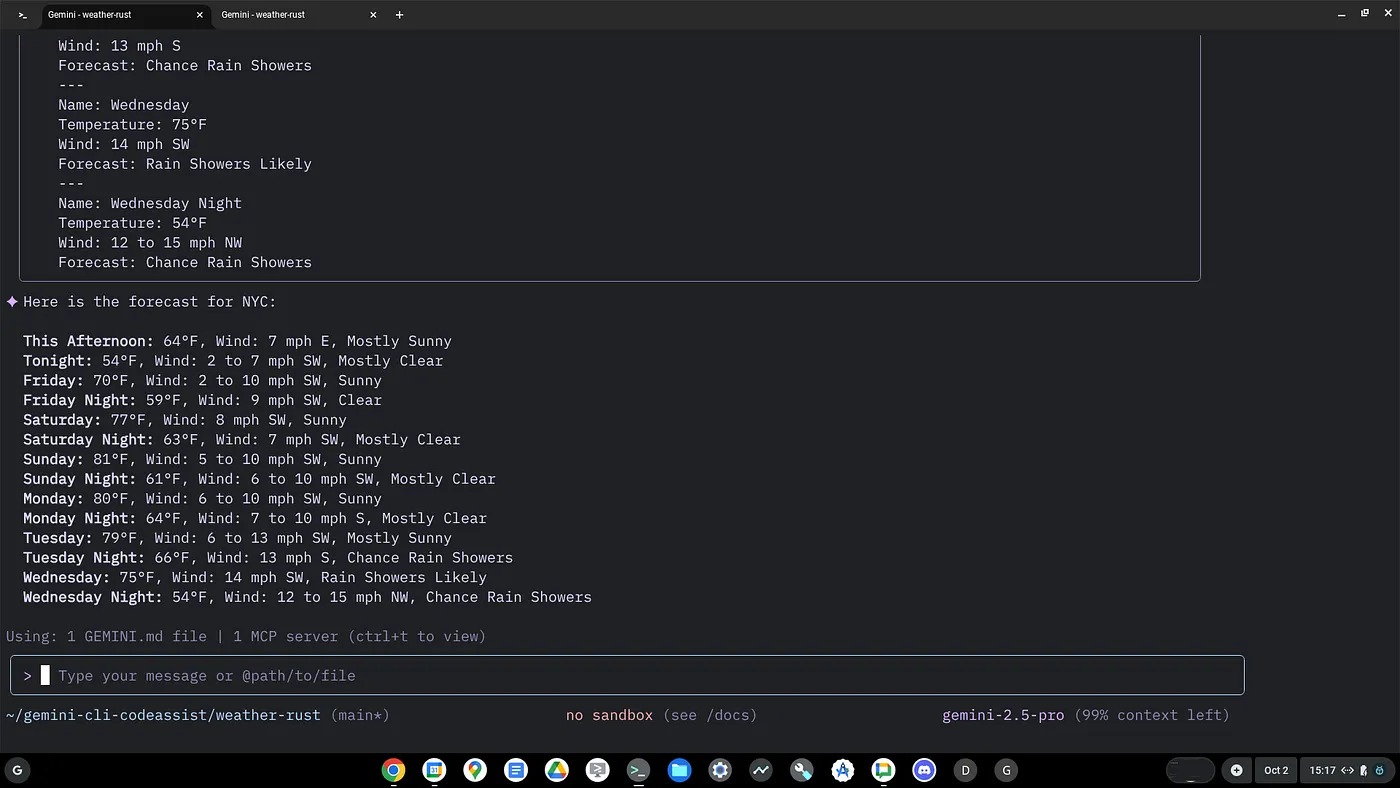Screen dimensions: 1400x788
Task: Click the Terminal app shelf icon
Action: click(x=638, y=770)
